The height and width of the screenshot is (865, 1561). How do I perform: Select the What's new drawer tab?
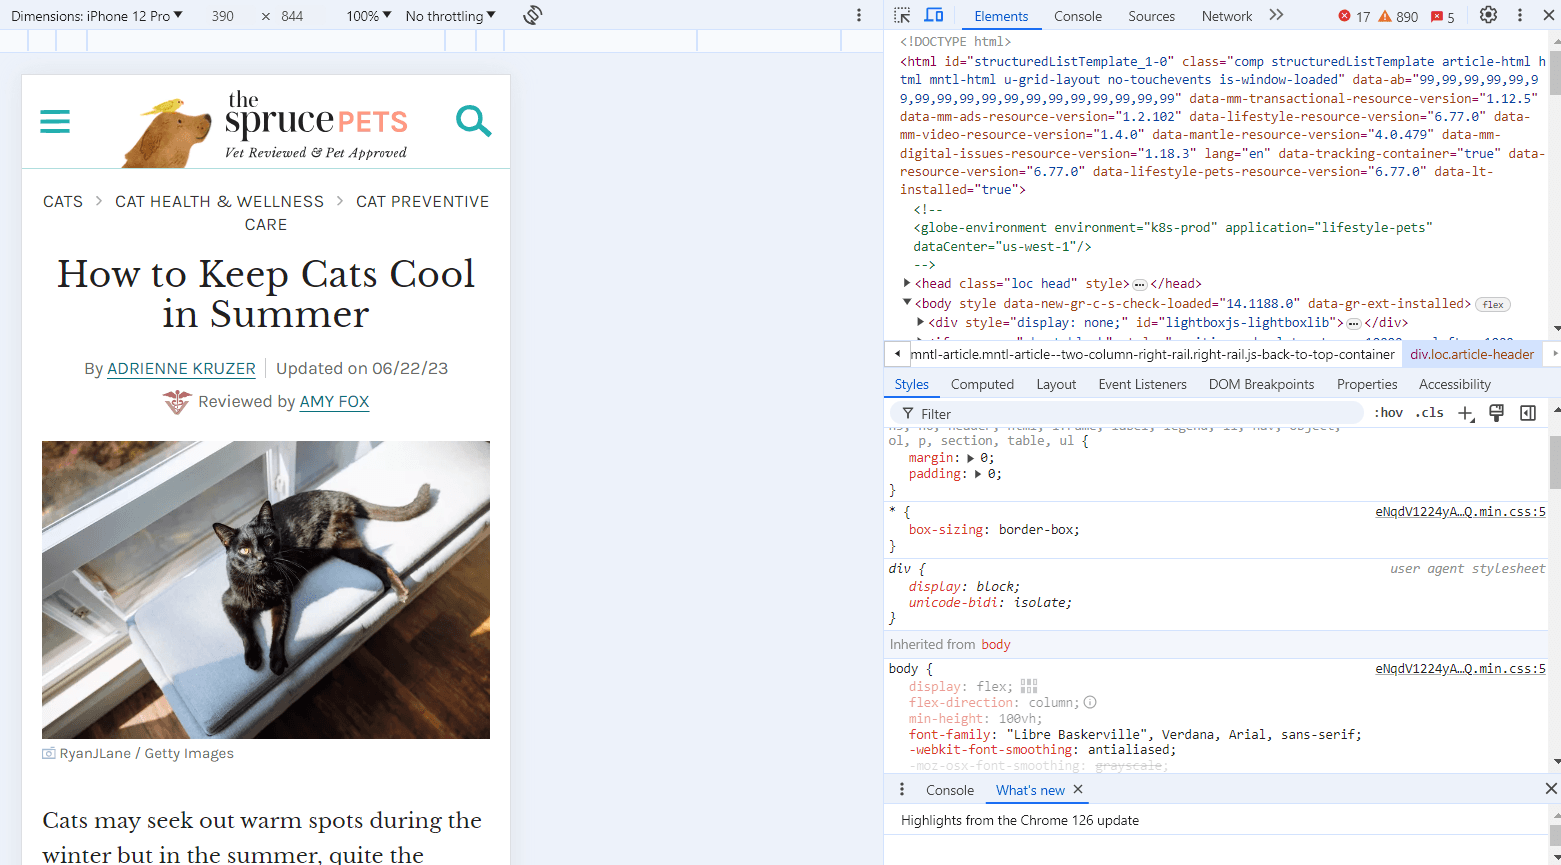point(1030,790)
